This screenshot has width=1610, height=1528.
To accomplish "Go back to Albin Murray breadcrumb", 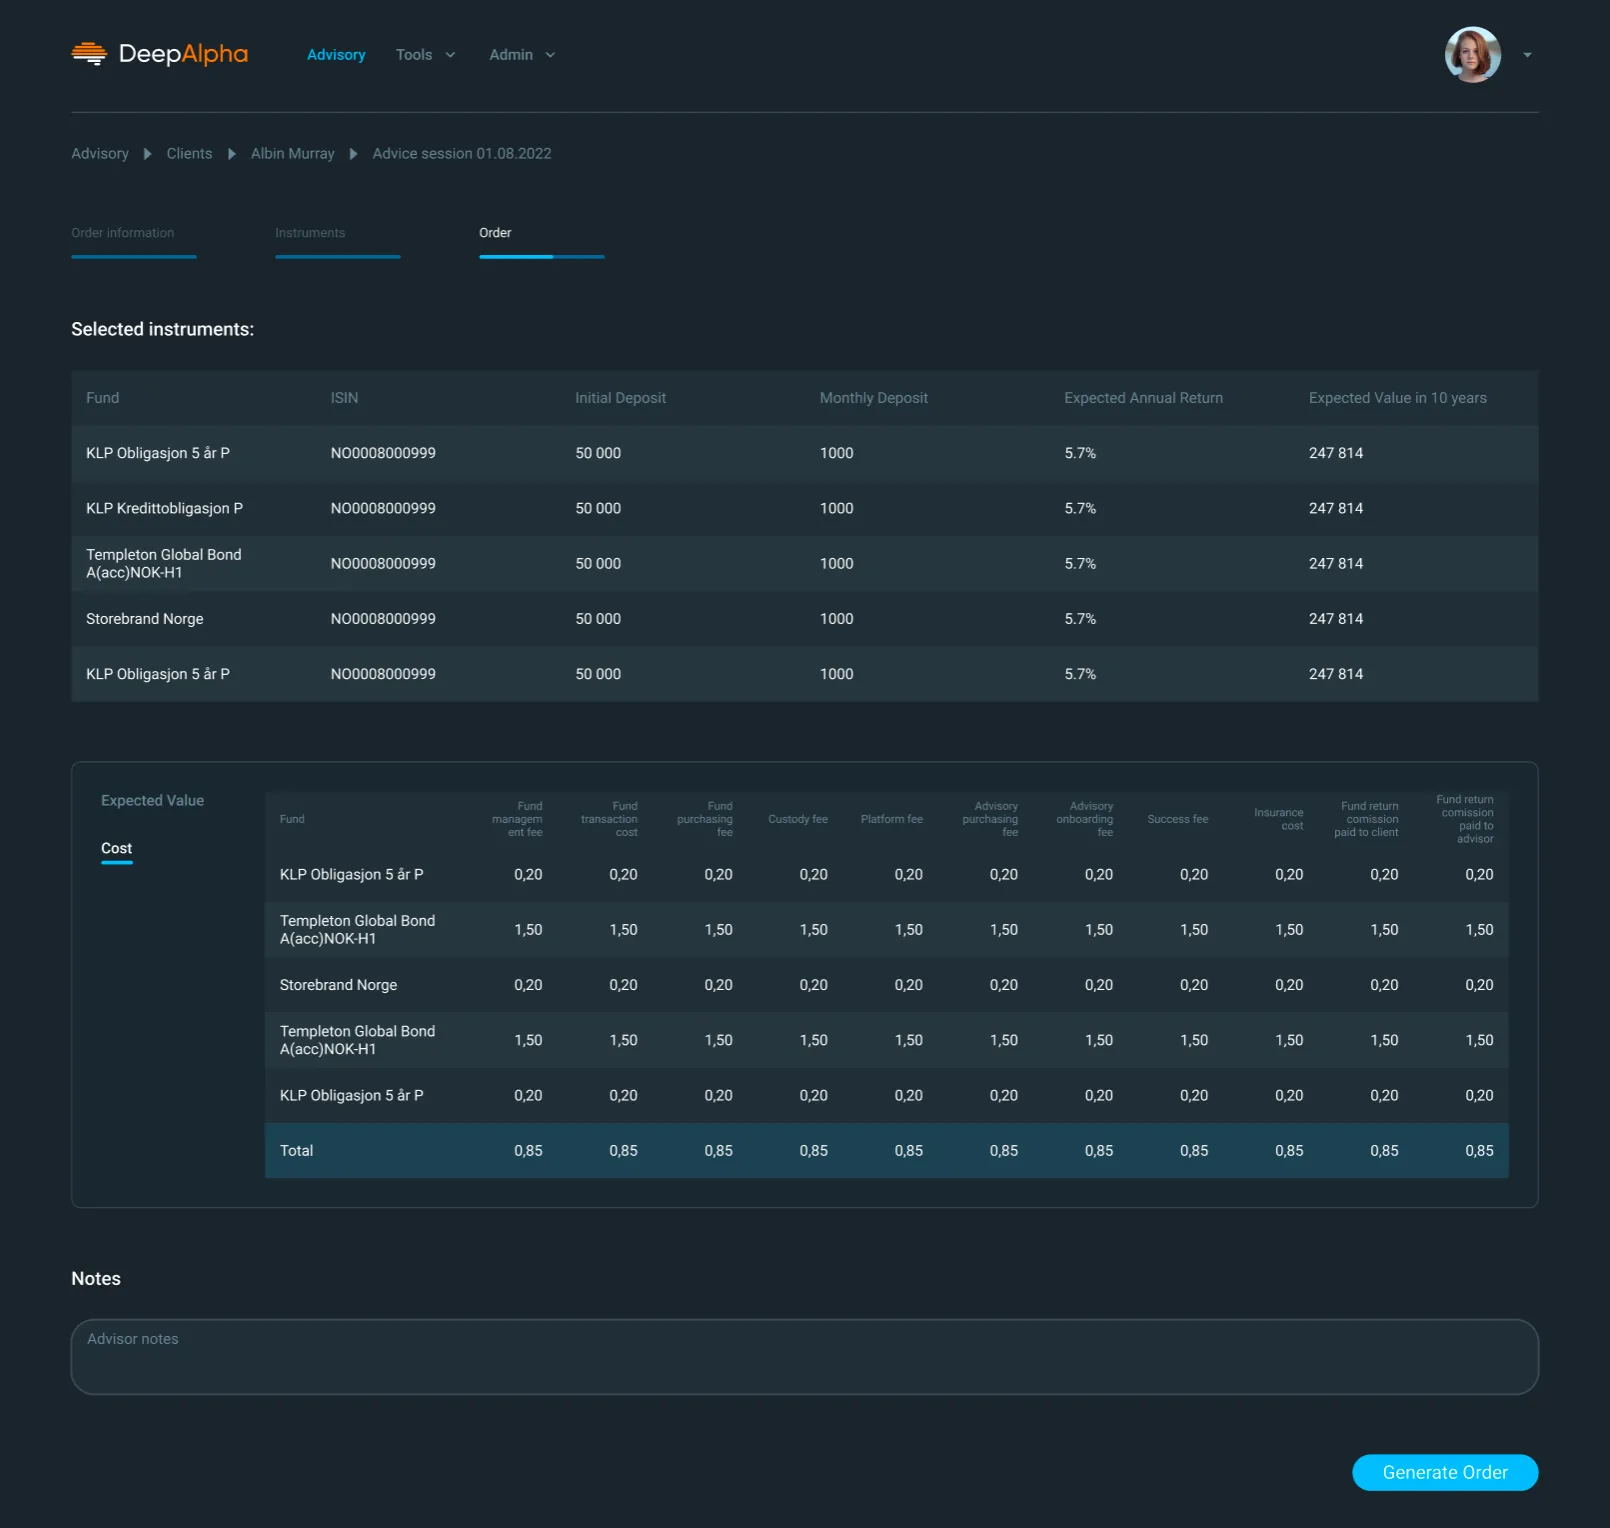I will click(x=293, y=153).
